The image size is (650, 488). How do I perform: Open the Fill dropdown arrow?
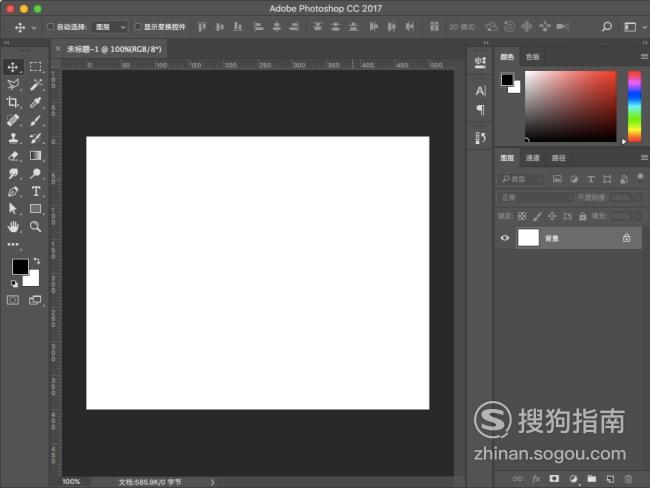[x=640, y=216]
